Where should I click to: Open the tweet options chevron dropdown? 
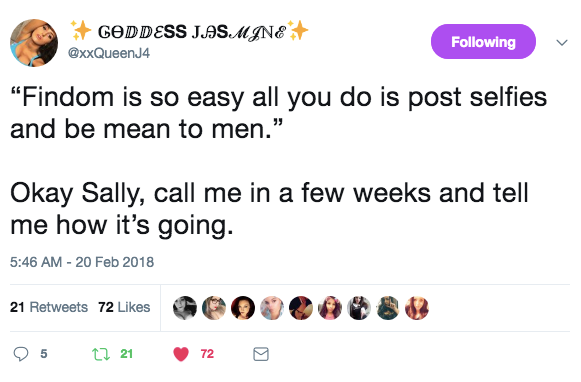[x=562, y=43]
